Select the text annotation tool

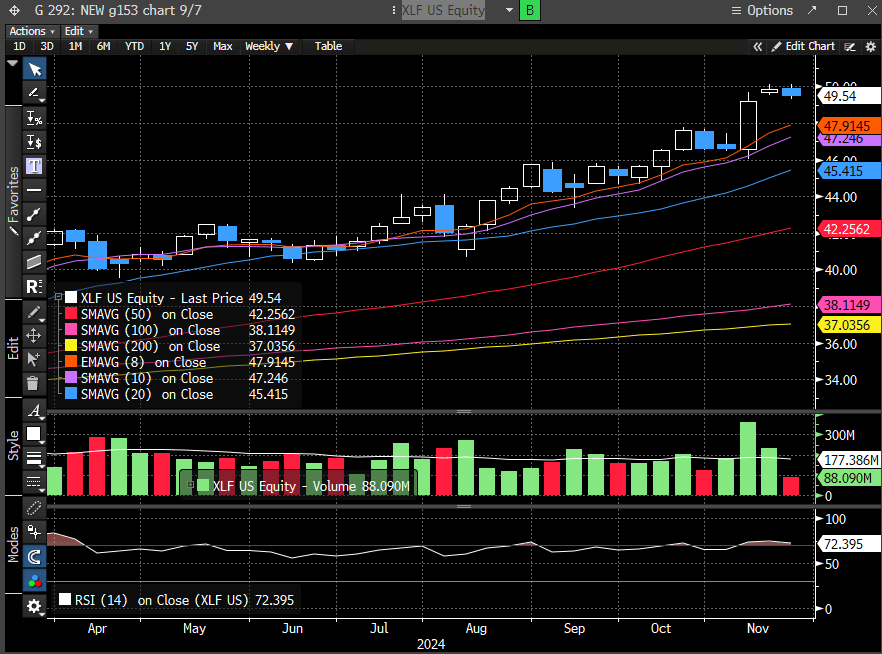point(34,166)
